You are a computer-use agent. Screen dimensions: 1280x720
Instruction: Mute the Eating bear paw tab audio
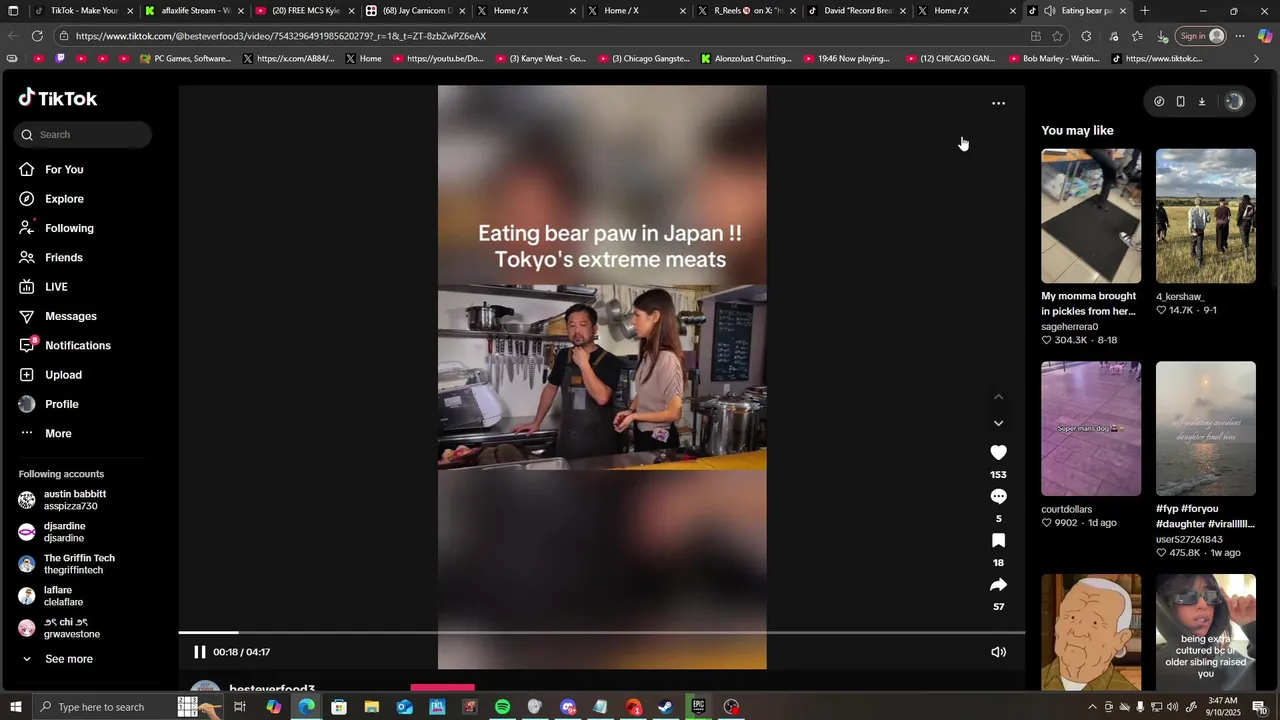[x=1050, y=11]
